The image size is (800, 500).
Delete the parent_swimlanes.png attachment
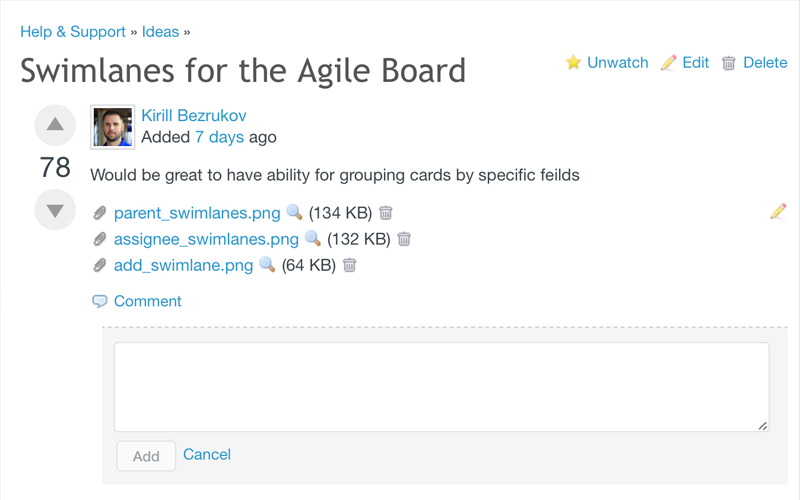pyautogui.click(x=386, y=213)
